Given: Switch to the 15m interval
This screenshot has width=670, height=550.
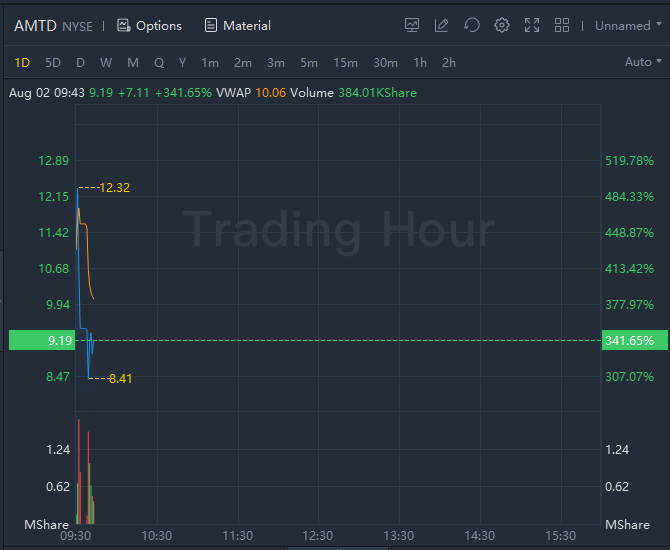Looking at the screenshot, I should [x=345, y=63].
